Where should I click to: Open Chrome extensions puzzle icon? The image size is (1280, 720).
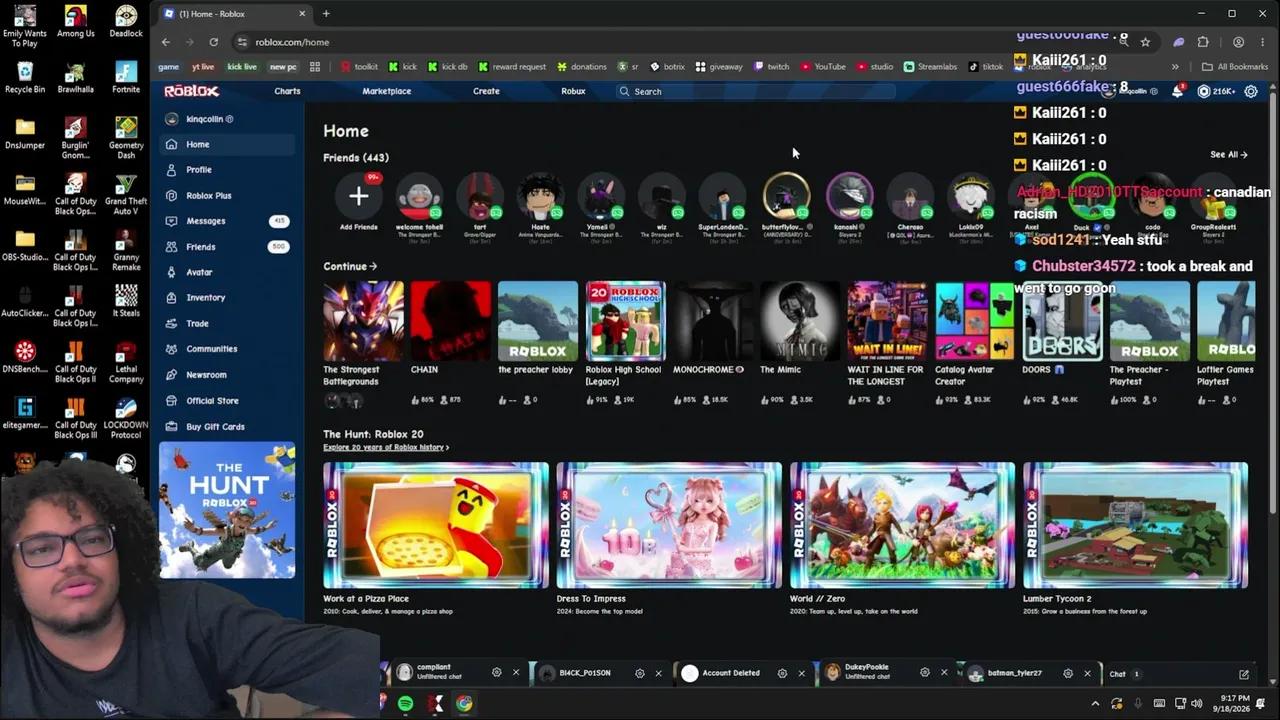pos(1203,42)
